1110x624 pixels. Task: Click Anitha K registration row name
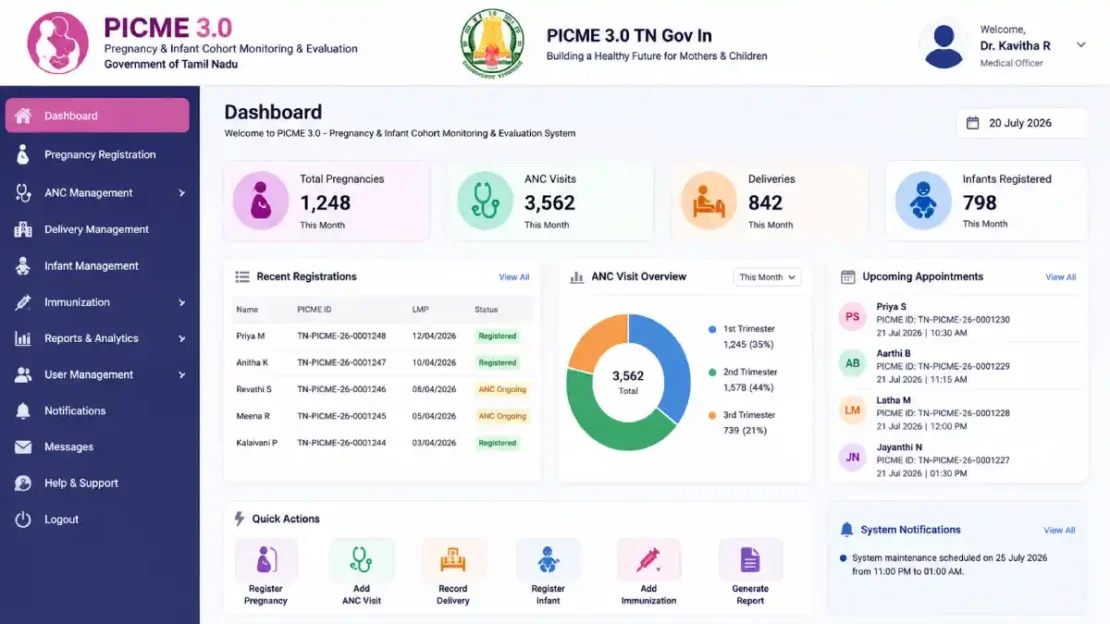252,363
